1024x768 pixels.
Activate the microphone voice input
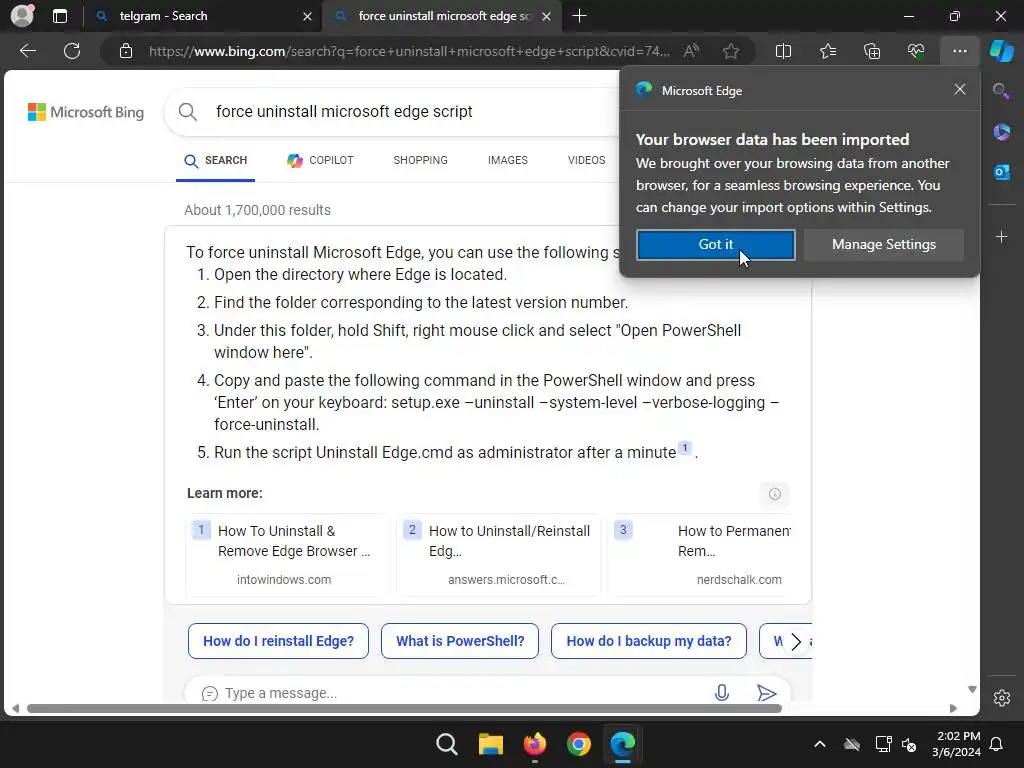(x=722, y=693)
